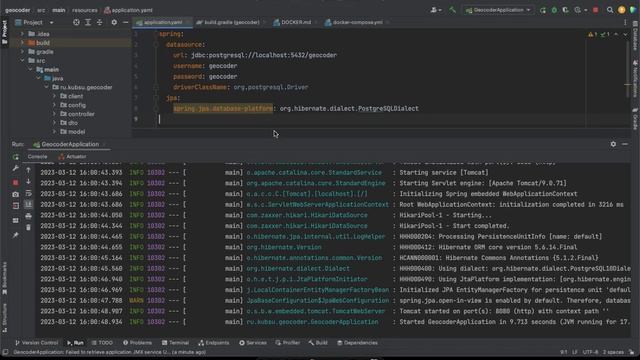
Task: Click the editor vertical scrollbar
Action: [628, 69]
